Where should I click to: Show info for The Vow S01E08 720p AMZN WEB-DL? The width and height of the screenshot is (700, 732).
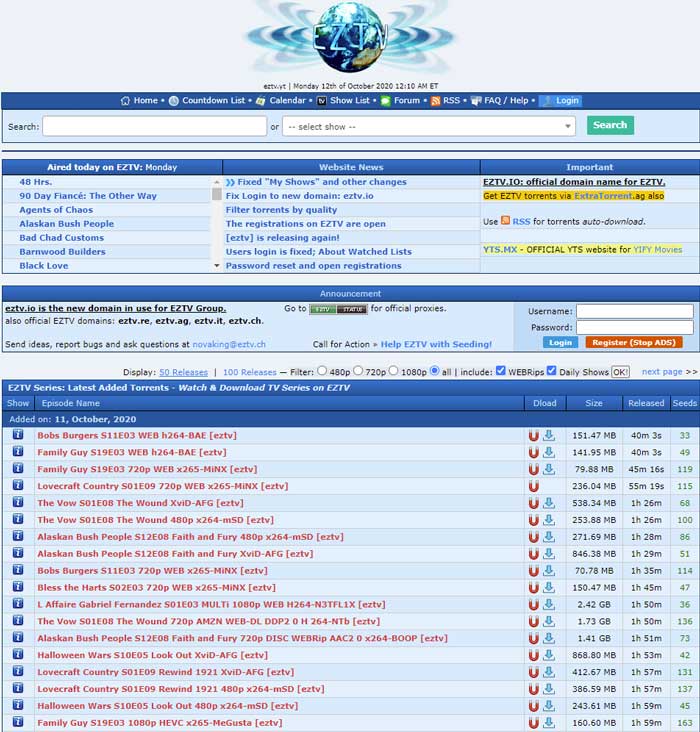(x=18, y=620)
